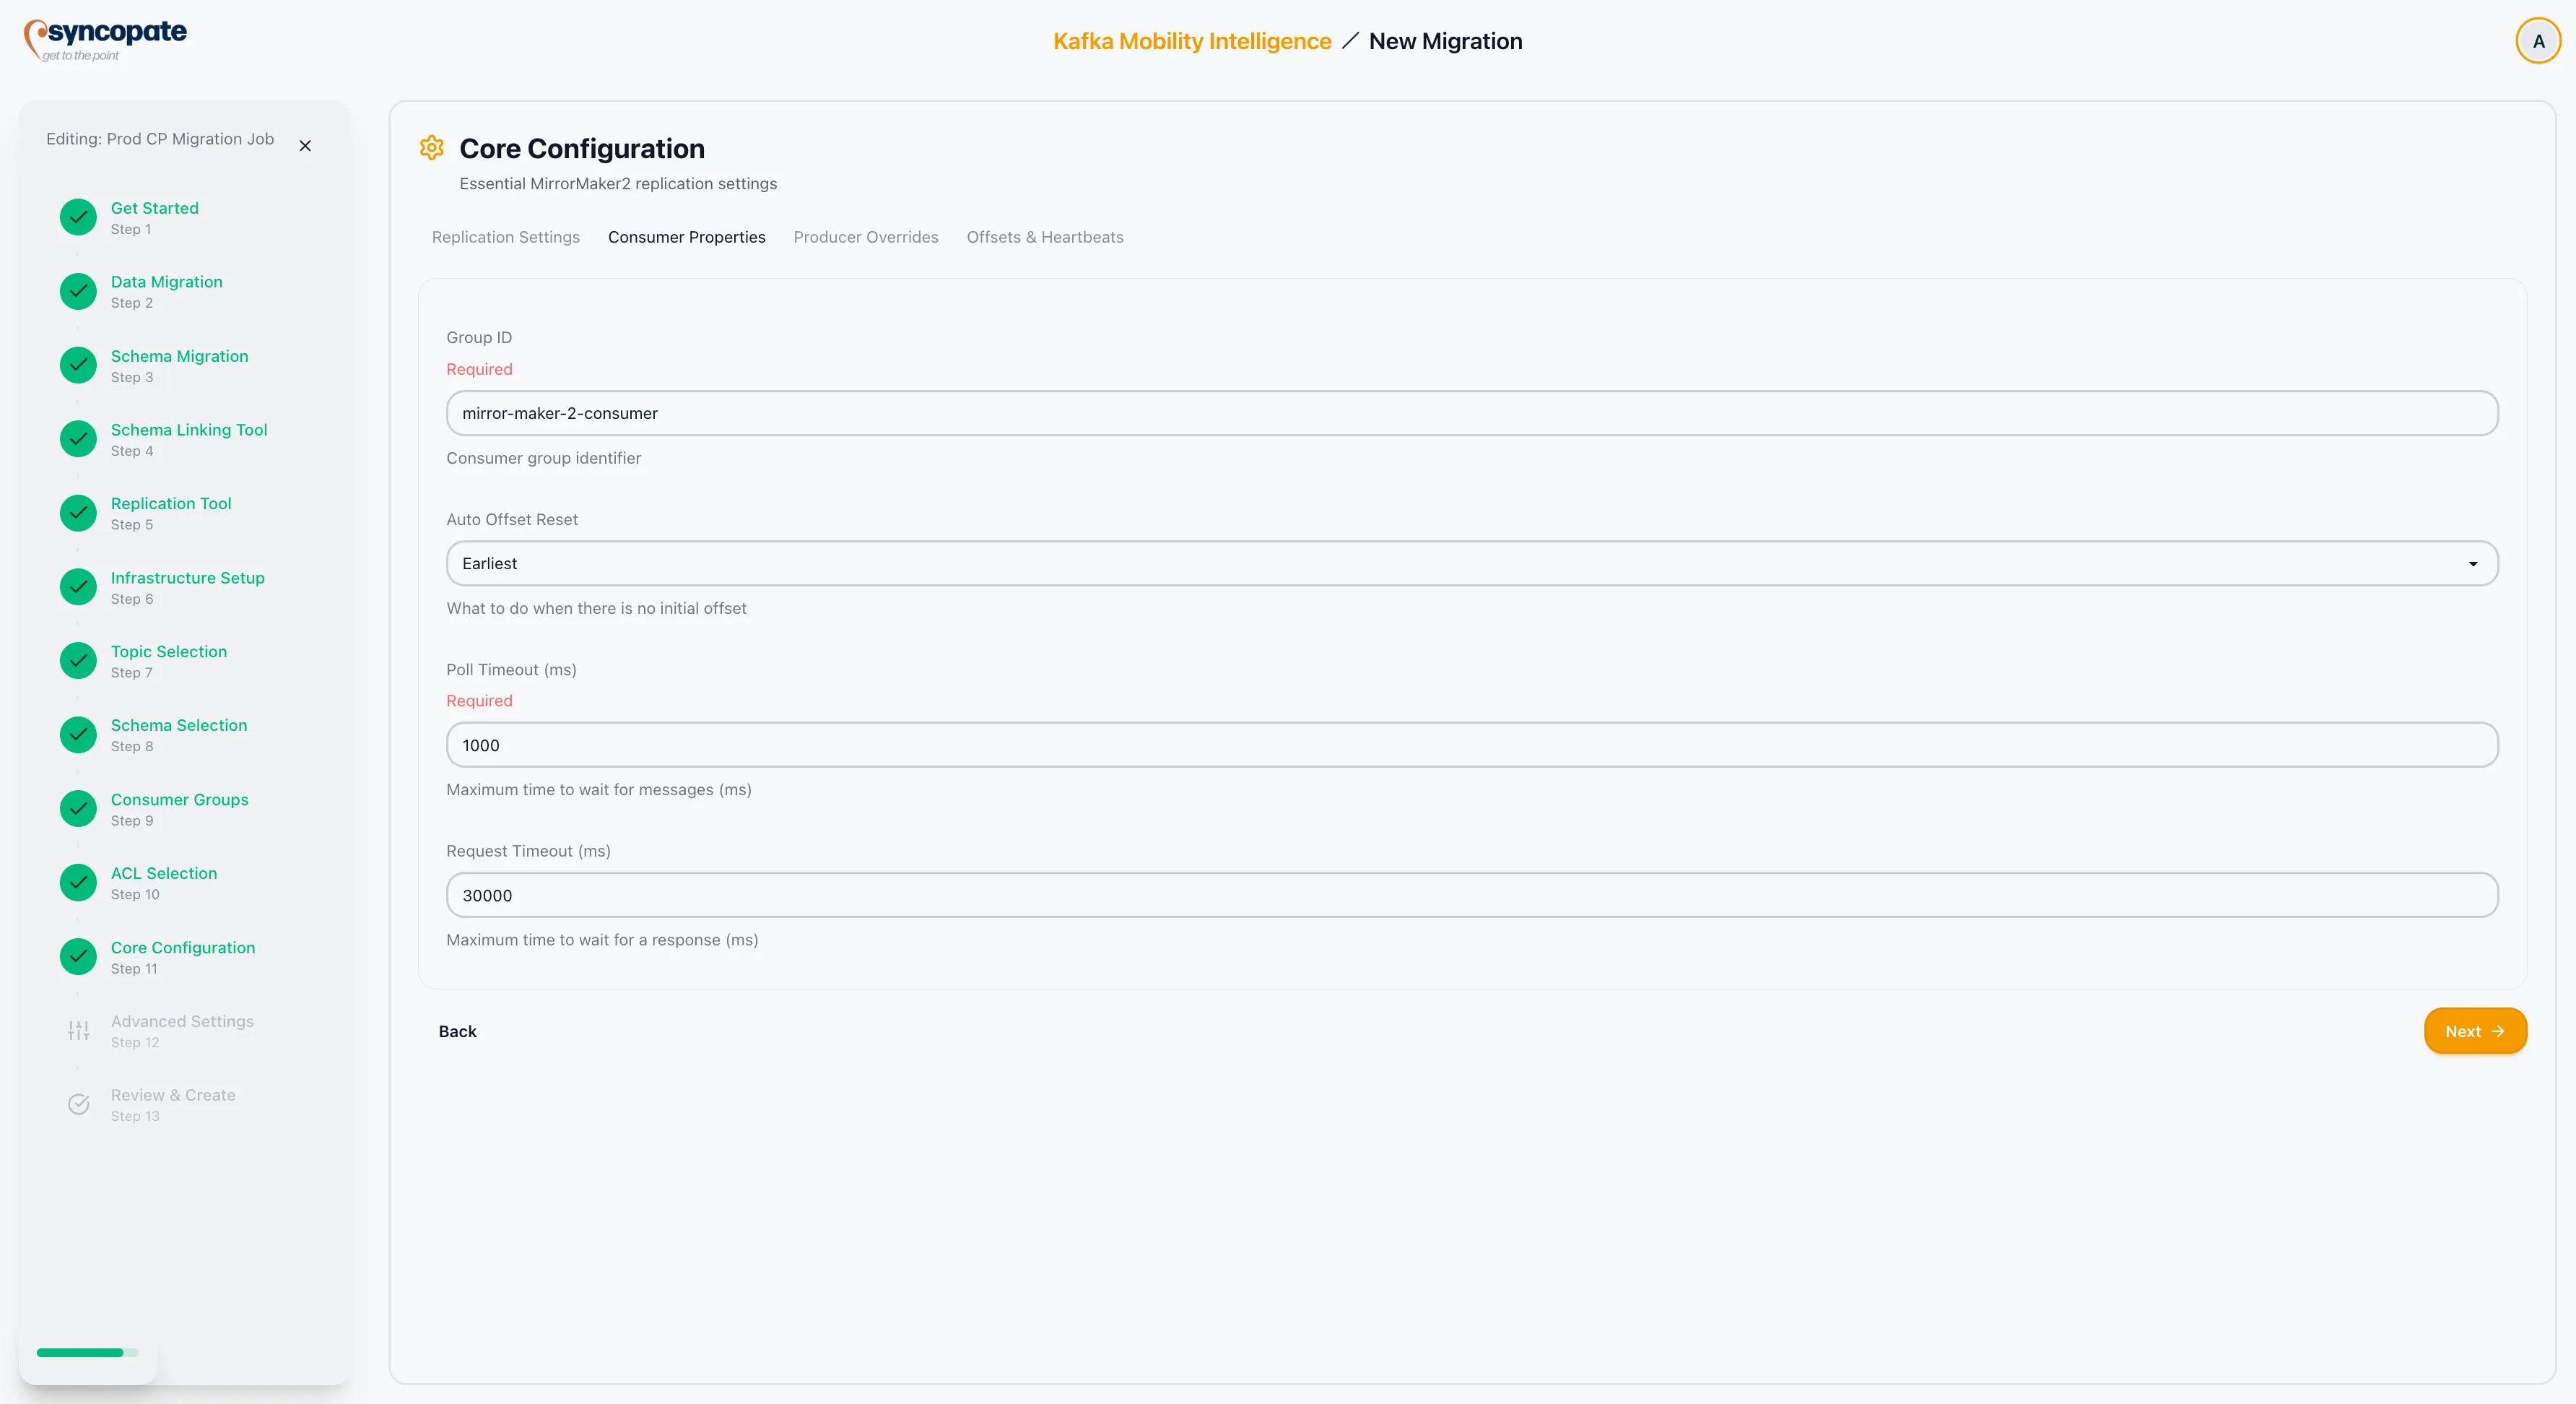Switch to the Producer Overrides tab
Screen dimensions: 2576x1404
(x=865, y=237)
